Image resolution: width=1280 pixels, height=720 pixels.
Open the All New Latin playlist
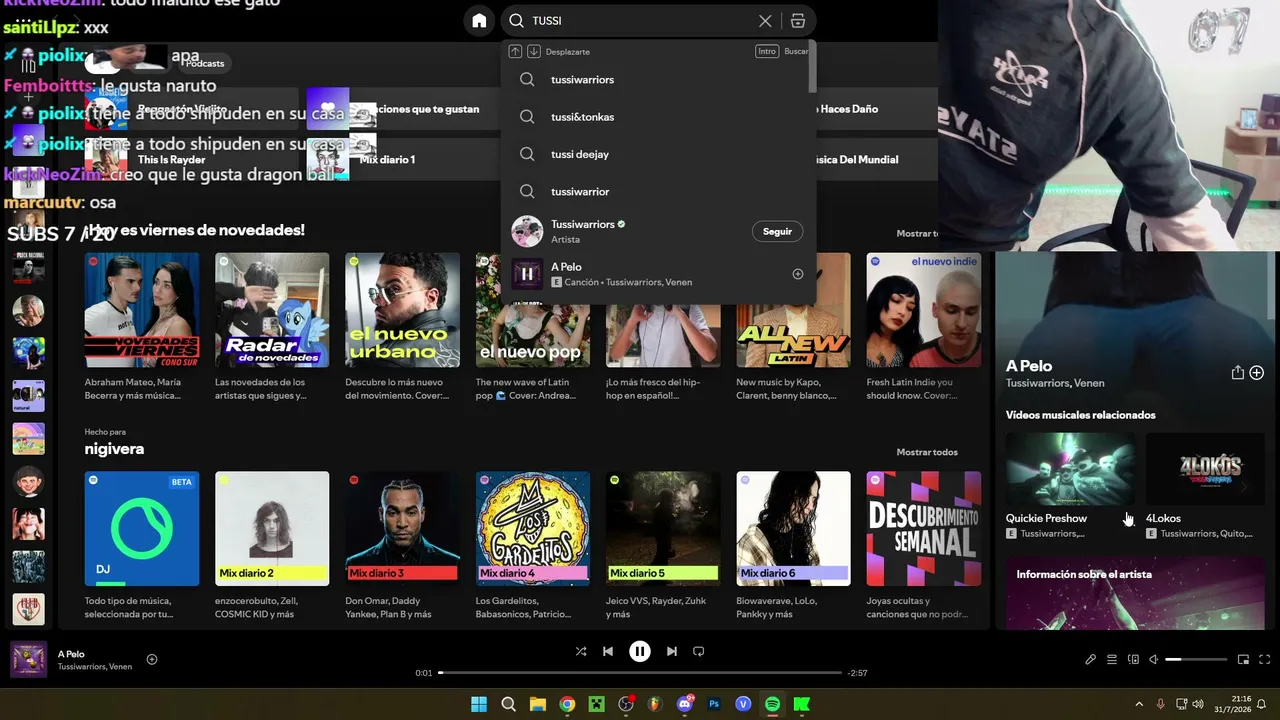click(794, 327)
